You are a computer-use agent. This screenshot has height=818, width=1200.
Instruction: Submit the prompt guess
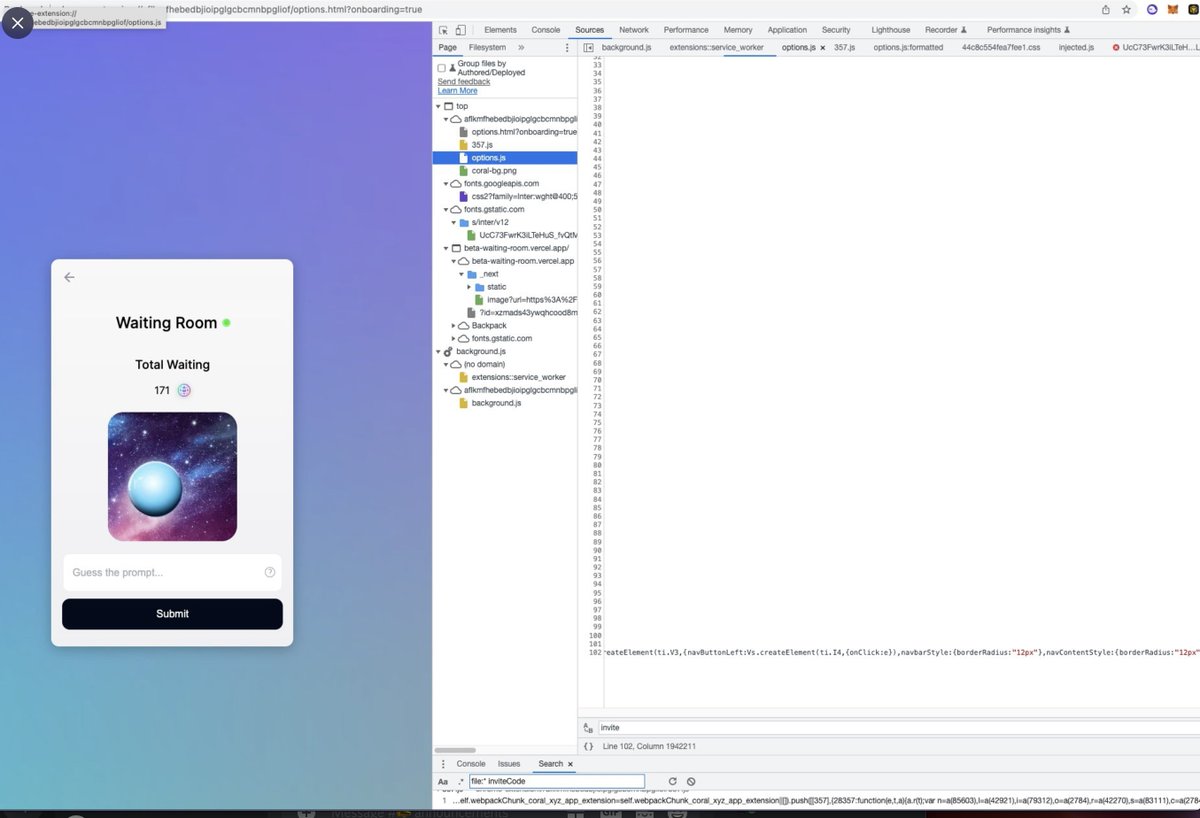172,614
